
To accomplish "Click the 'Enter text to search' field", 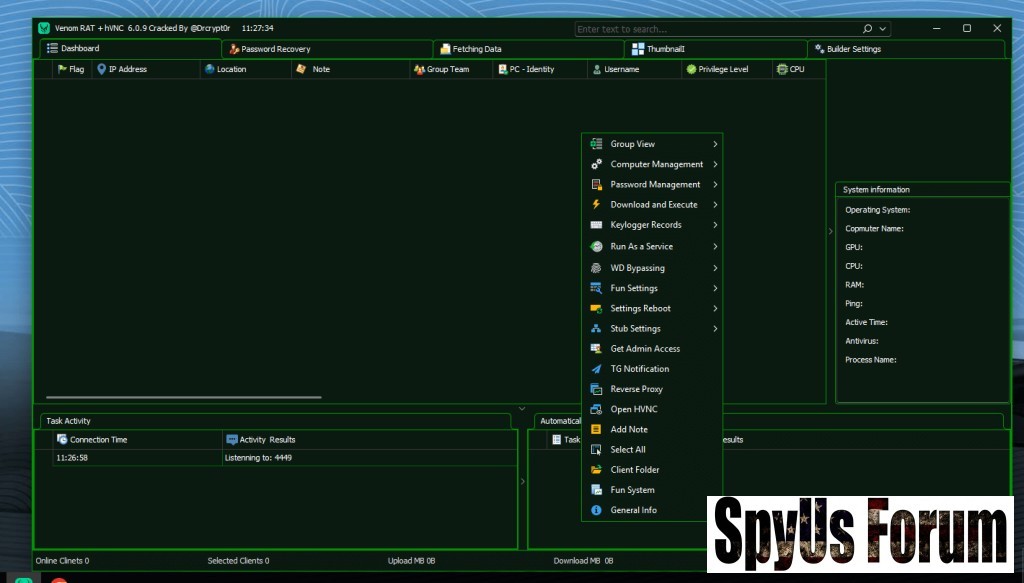I will [x=716, y=29].
